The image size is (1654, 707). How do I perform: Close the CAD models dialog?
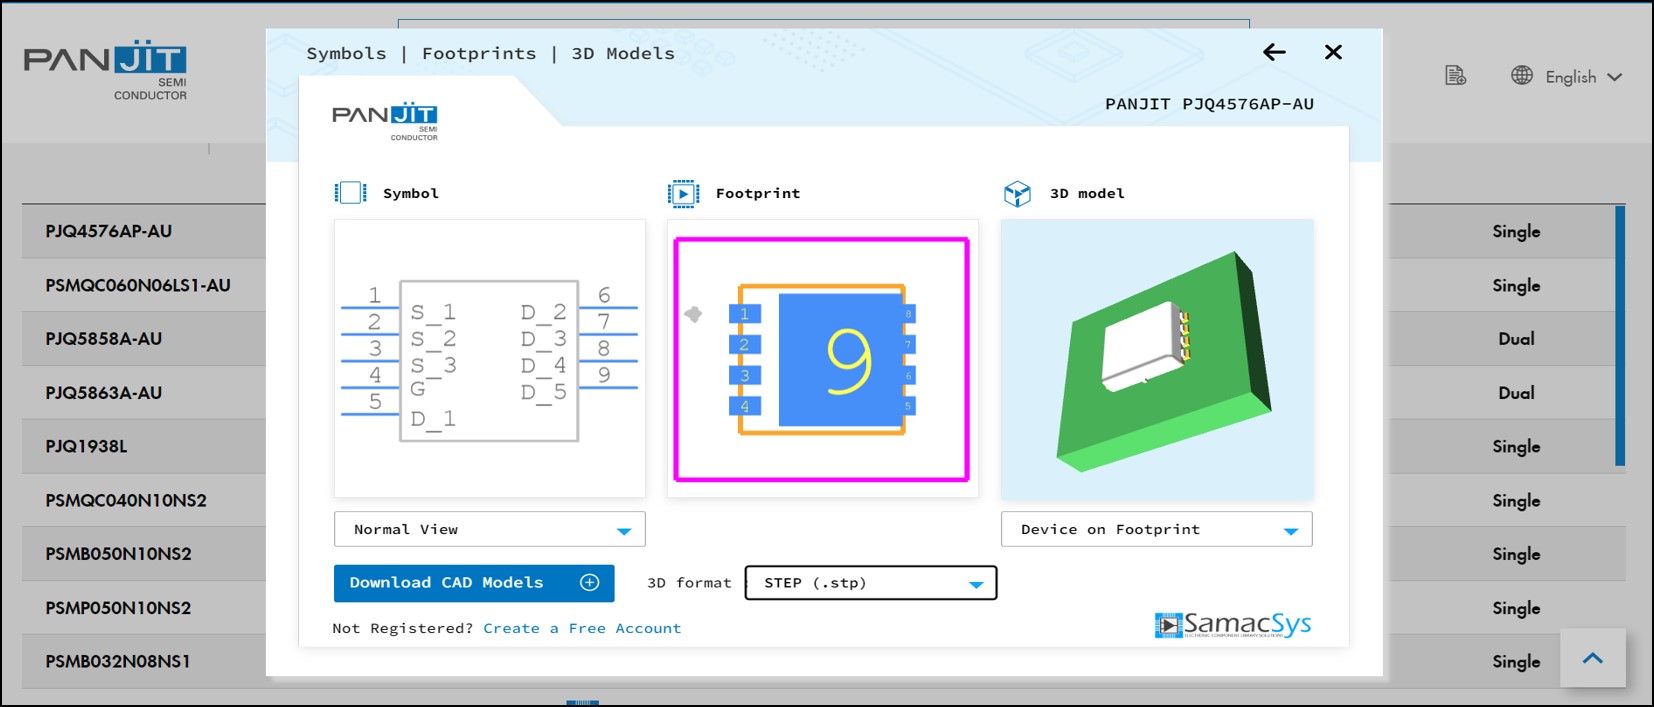1333,52
